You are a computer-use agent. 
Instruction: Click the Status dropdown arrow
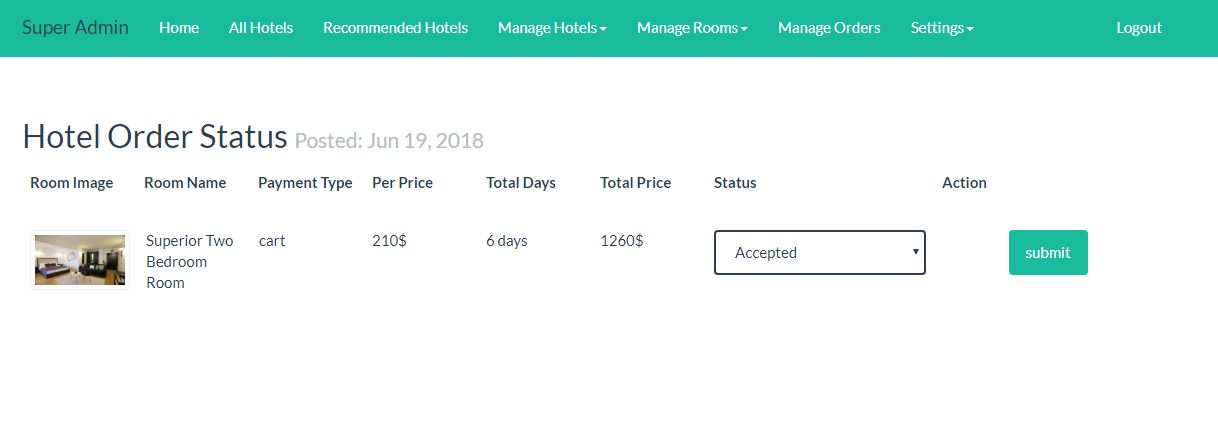pos(916,252)
